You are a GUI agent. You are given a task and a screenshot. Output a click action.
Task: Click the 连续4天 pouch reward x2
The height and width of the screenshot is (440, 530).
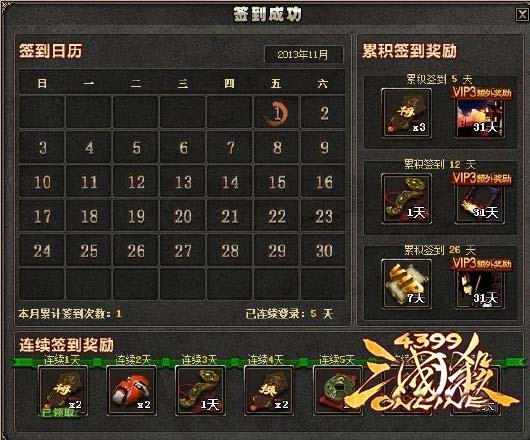(x=269, y=390)
